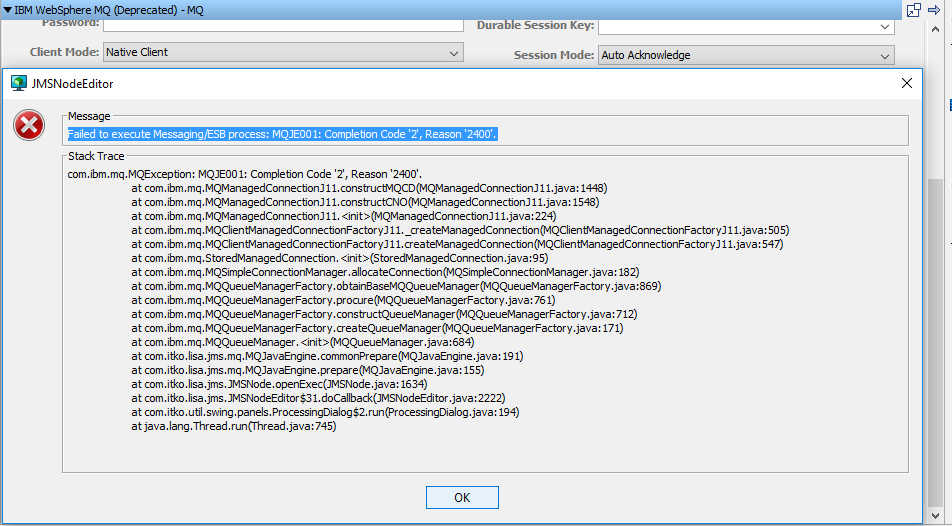The image size is (952, 526).
Task: Click the 'JMSNode.openExec' stack trace line
Action: coord(279,384)
